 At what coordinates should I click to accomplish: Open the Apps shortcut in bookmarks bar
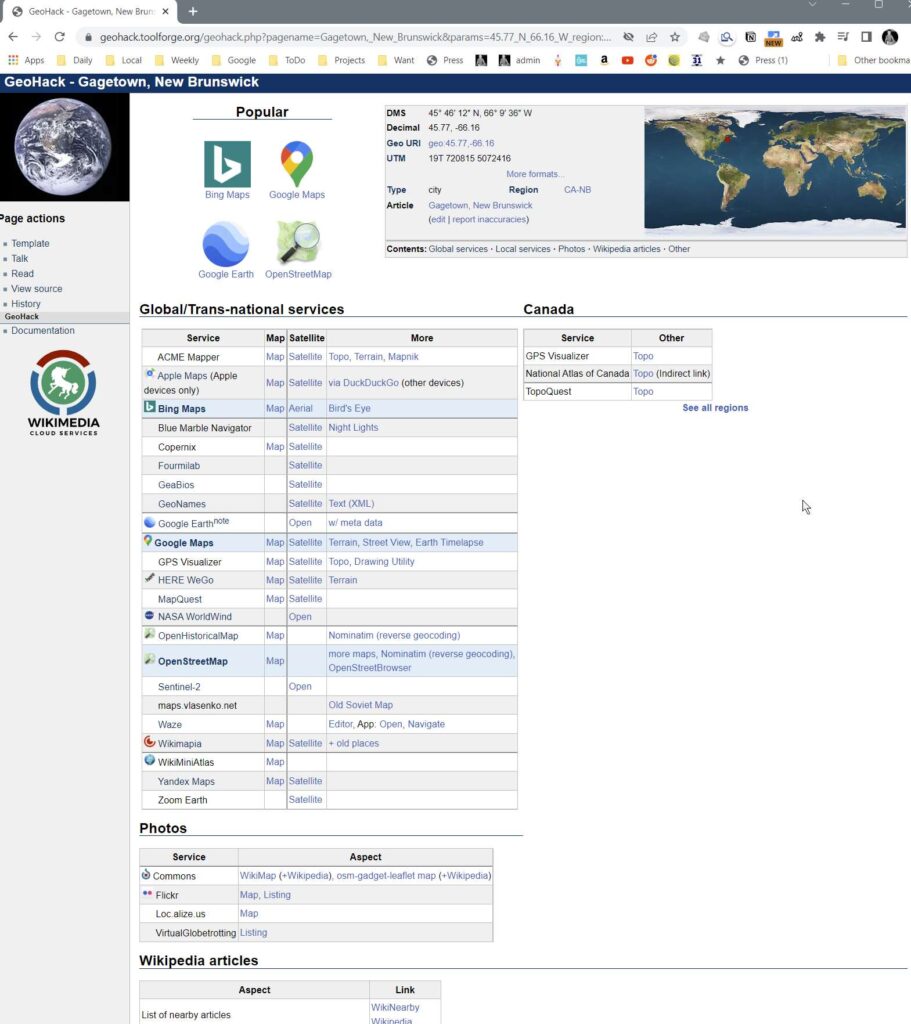pos(26,60)
